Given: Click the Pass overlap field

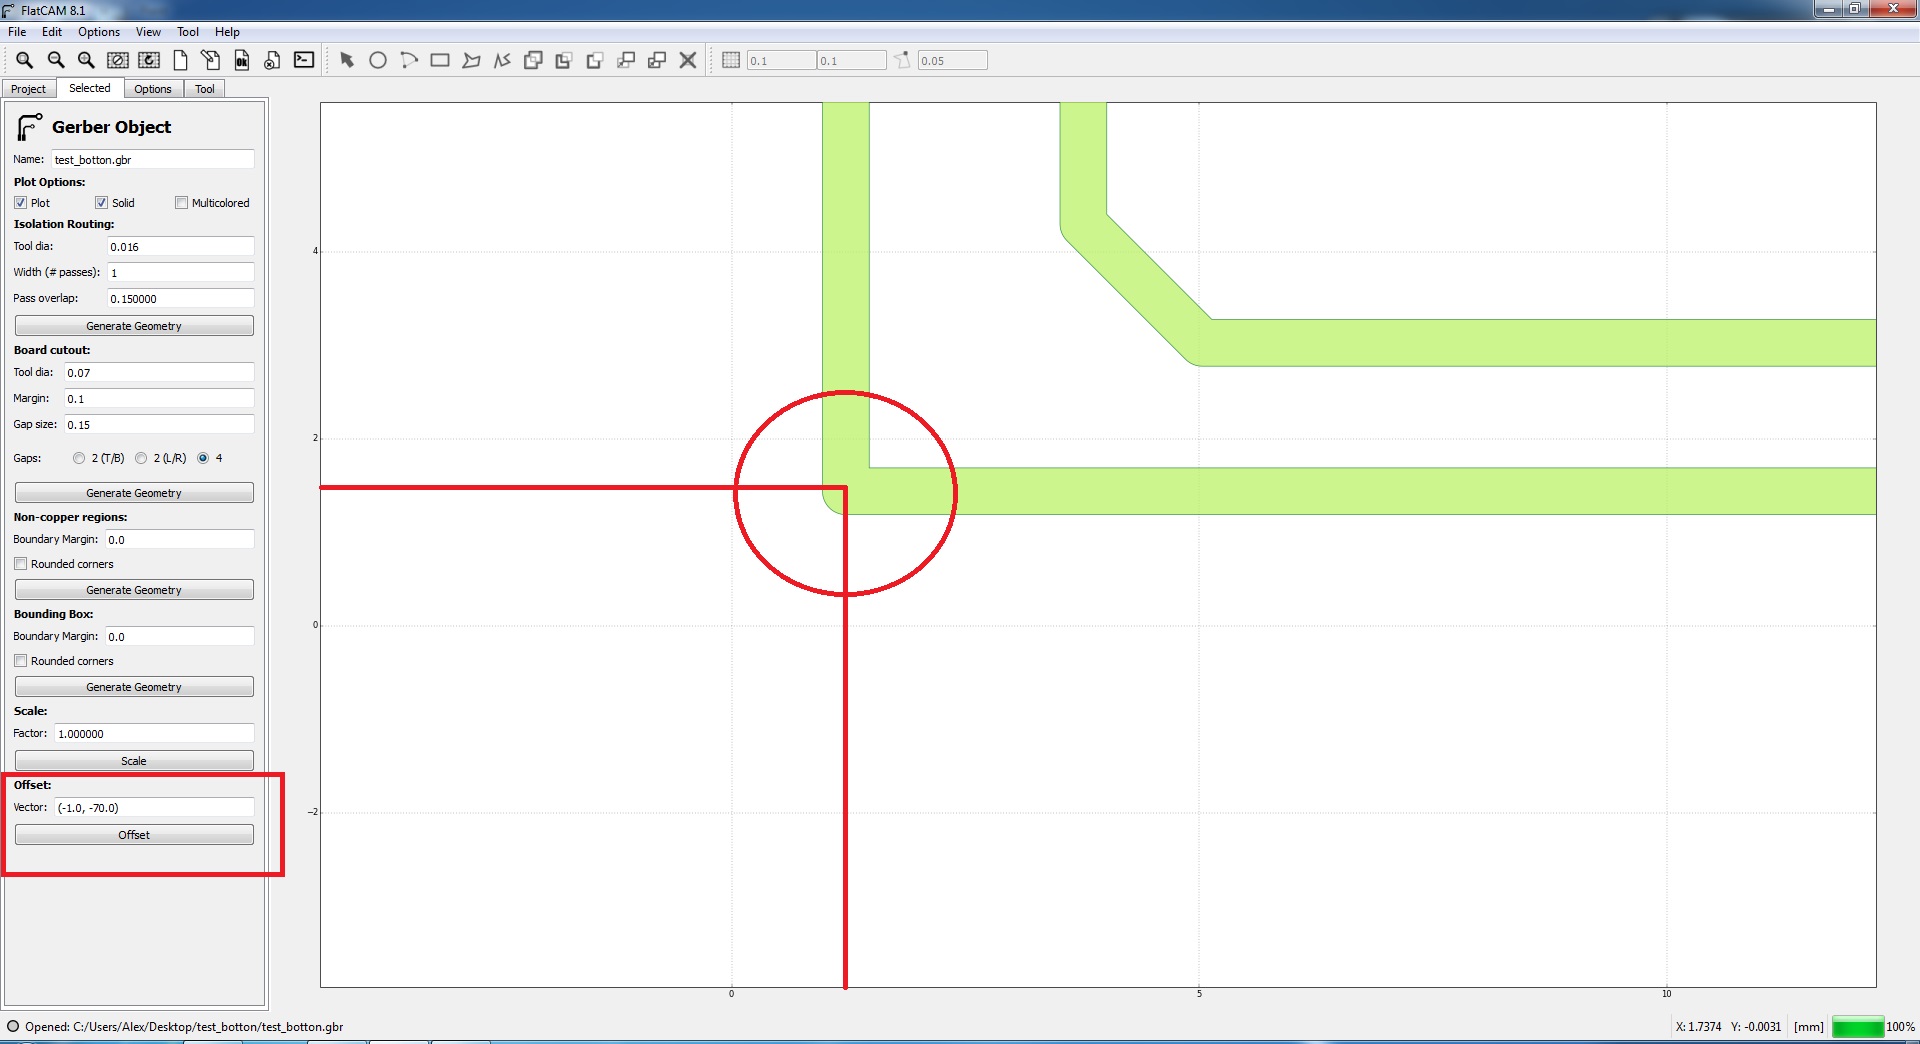Looking at the screenshot, I should (x=181, y=299).
